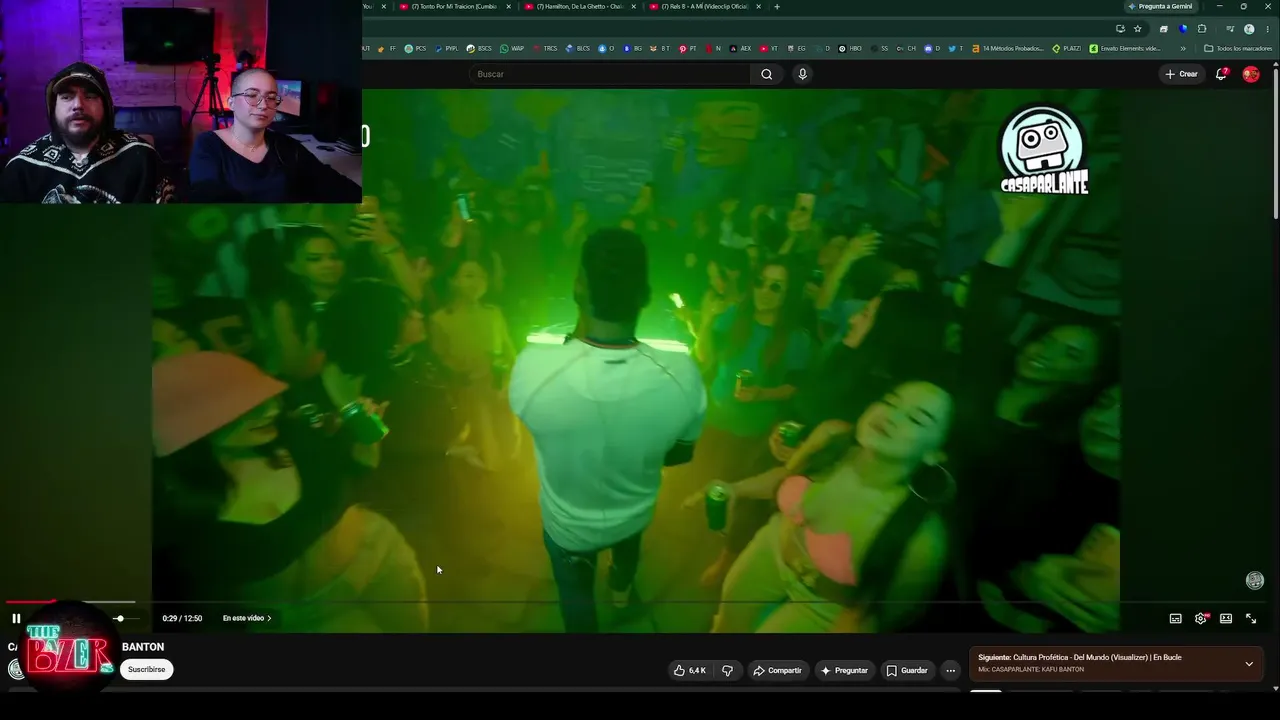
Task: Bookmark this page with the star icon
Action: 1138,29
